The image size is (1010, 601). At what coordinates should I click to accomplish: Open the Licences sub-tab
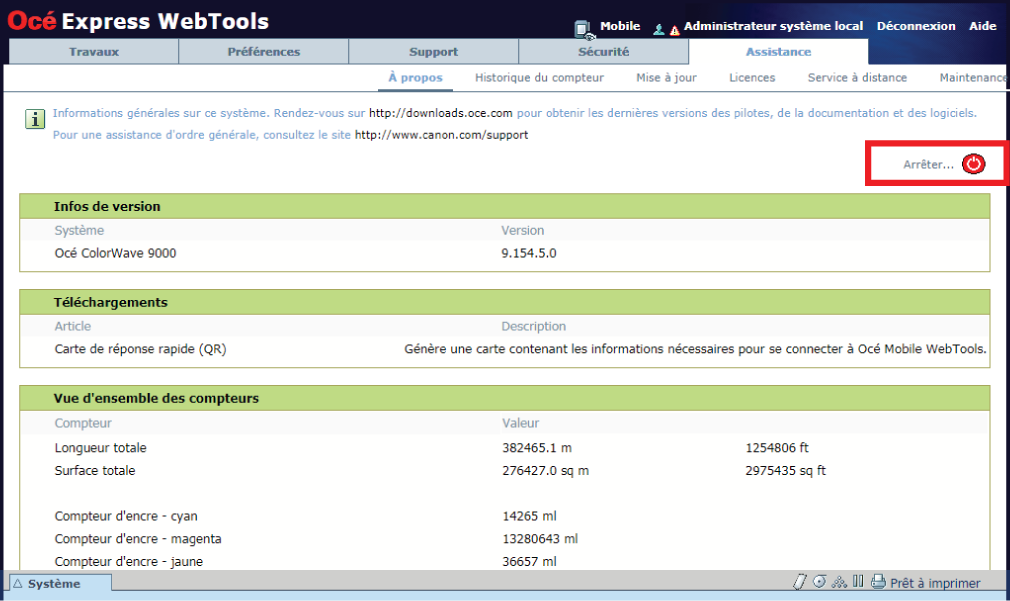click(x=752, y=77)
